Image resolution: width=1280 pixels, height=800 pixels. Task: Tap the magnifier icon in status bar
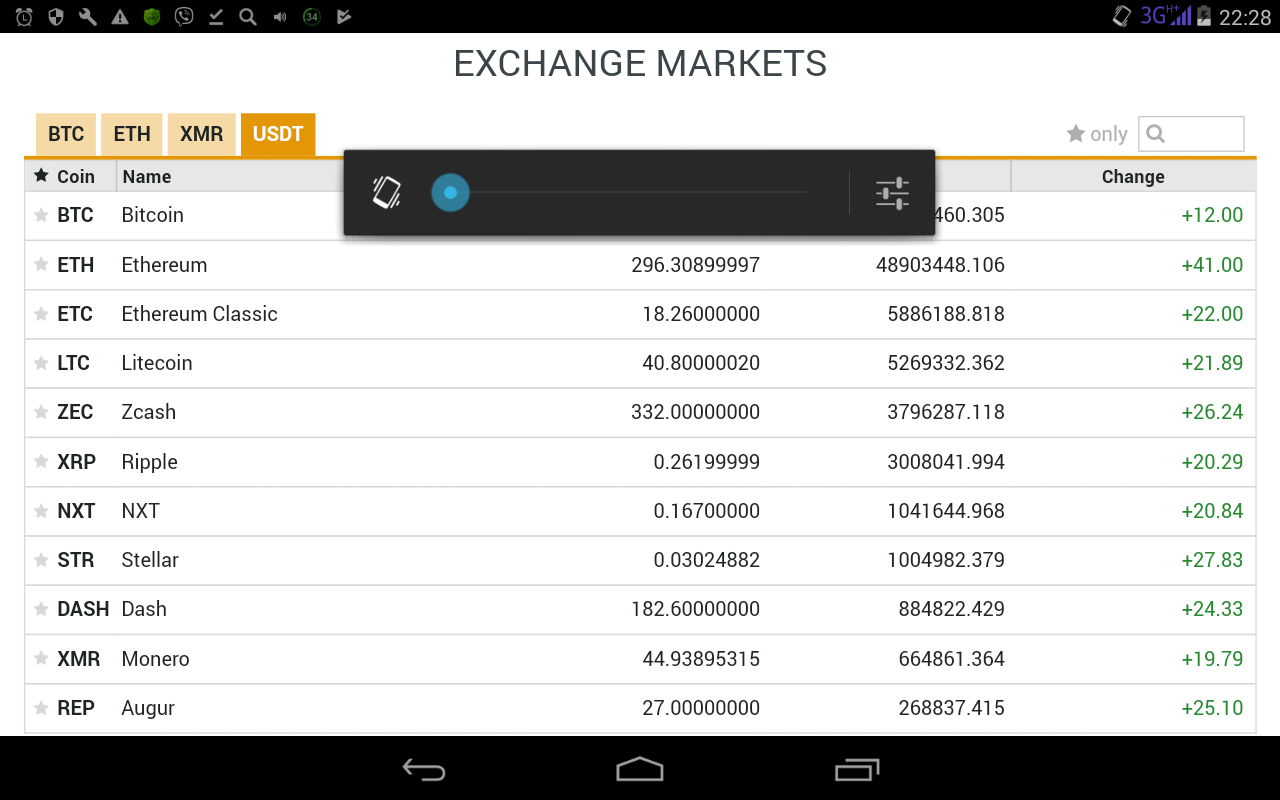tap(248, 17)
